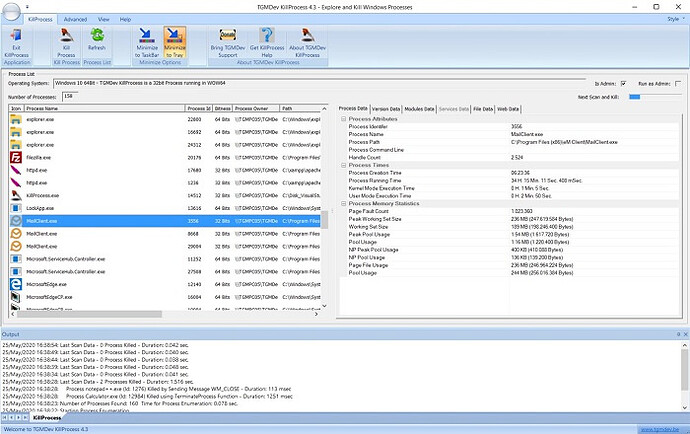Toggle the Is Admin checkbox
Viewport: 690px width, 434px height.
[624, 84]
